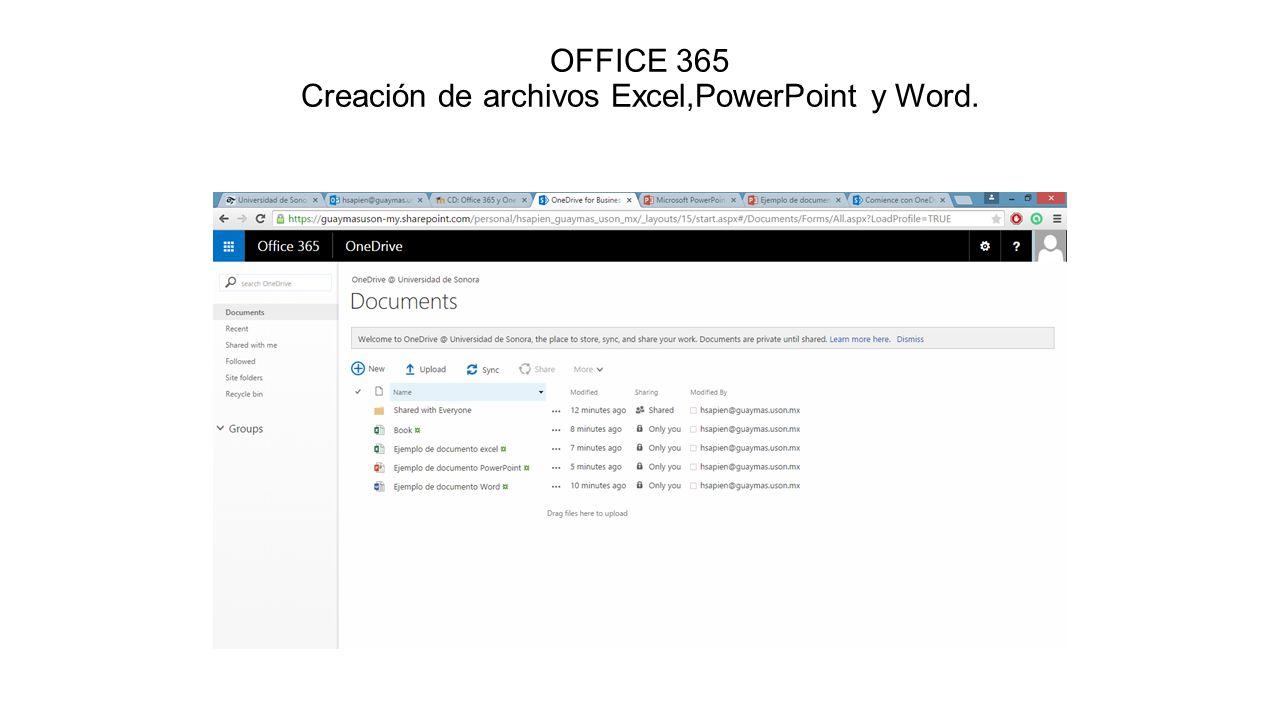Screen dimensions: 1280x720
Task: Open the Name column dropdown arrow
Action: click(541, 393)
